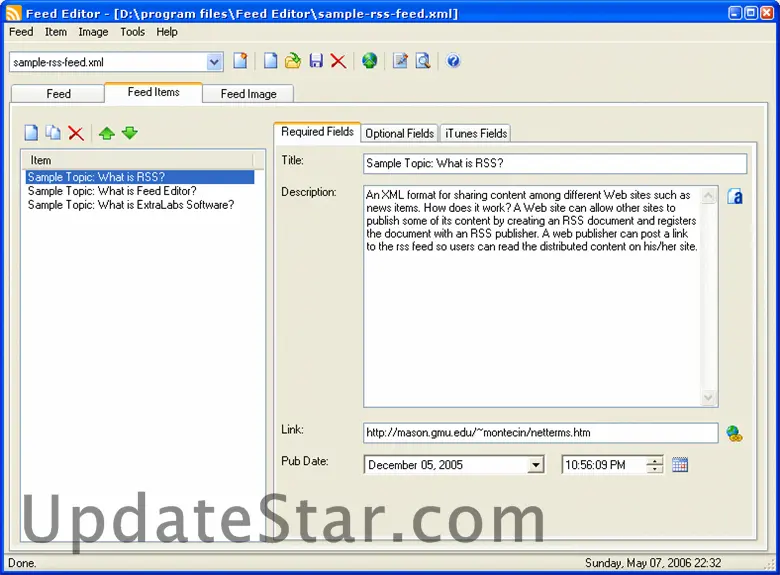Open the Pub Date dropdown

tap(535, 465)
